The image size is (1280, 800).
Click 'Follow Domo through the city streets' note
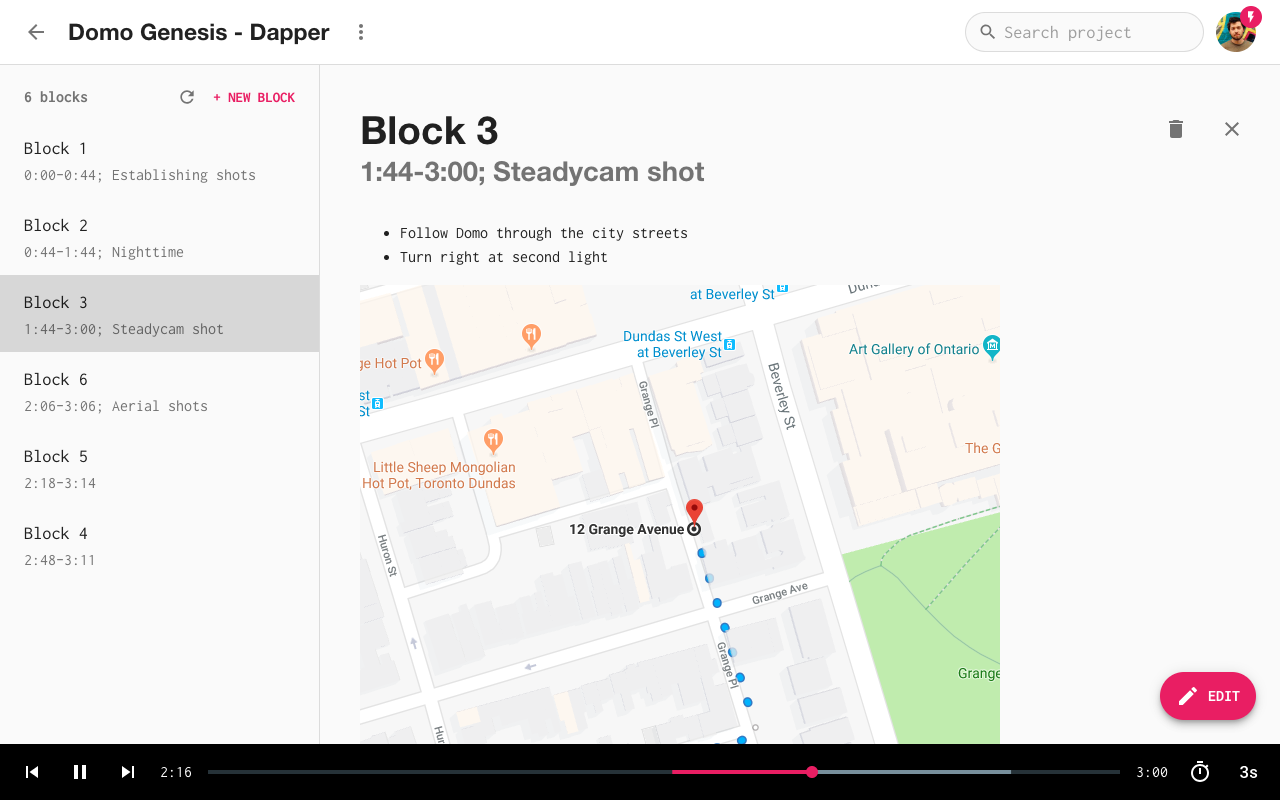(x=544, y=233)
